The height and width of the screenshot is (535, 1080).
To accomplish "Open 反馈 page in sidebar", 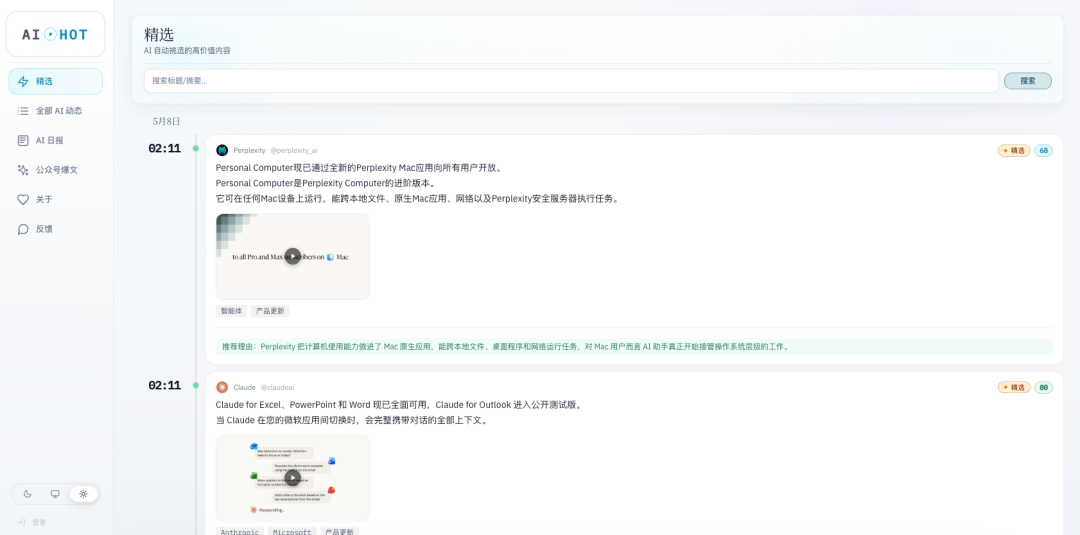I will pos(55,229).
